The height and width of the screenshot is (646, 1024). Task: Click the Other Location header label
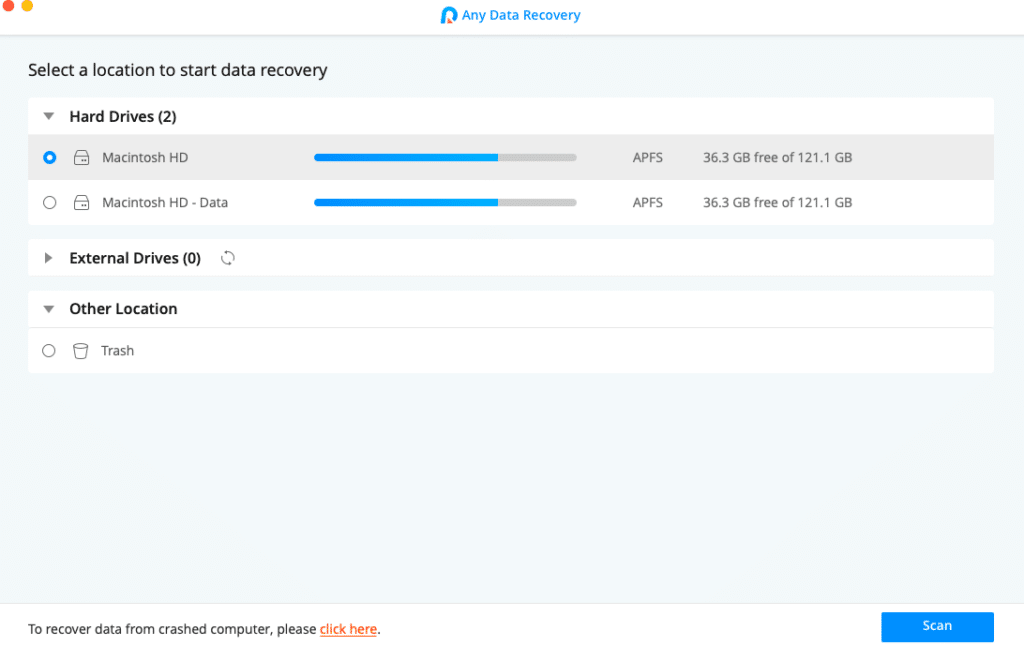coord(123,309)
